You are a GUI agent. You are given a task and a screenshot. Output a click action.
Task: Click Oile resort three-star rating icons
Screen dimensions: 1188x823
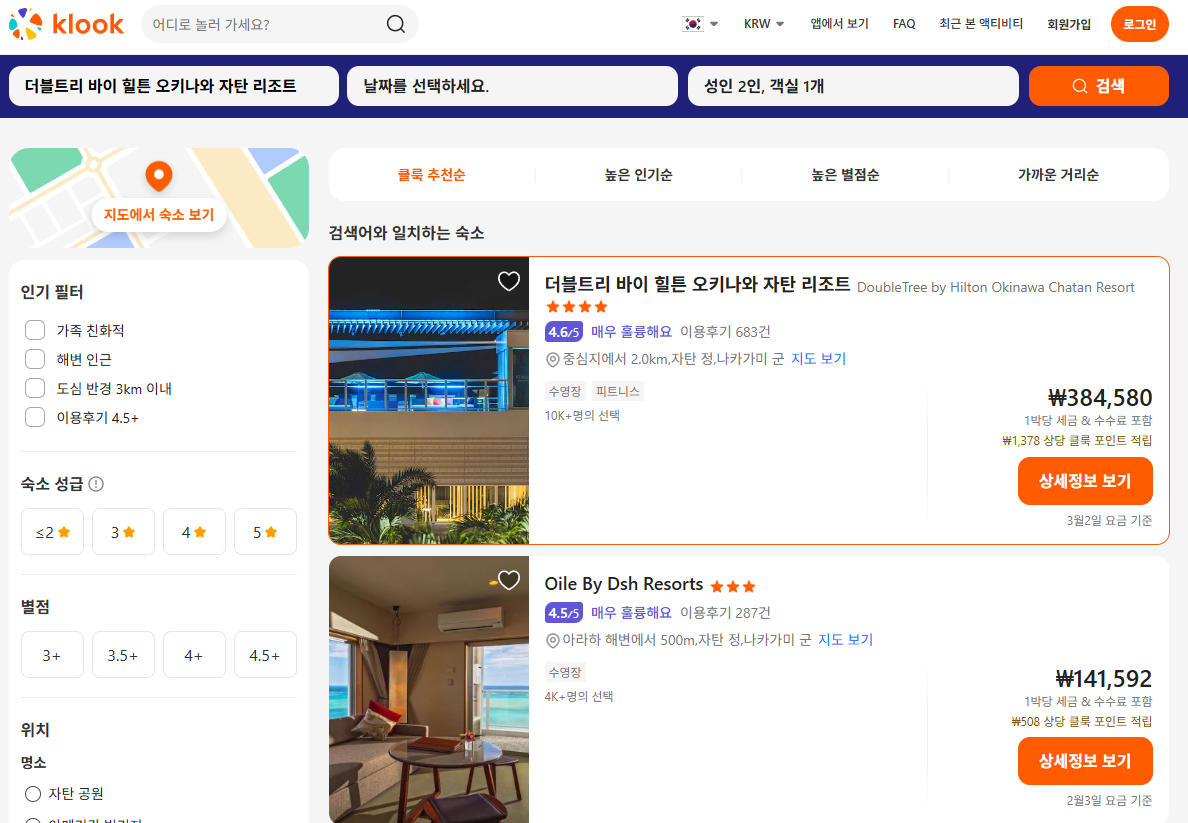click(733, 587)
